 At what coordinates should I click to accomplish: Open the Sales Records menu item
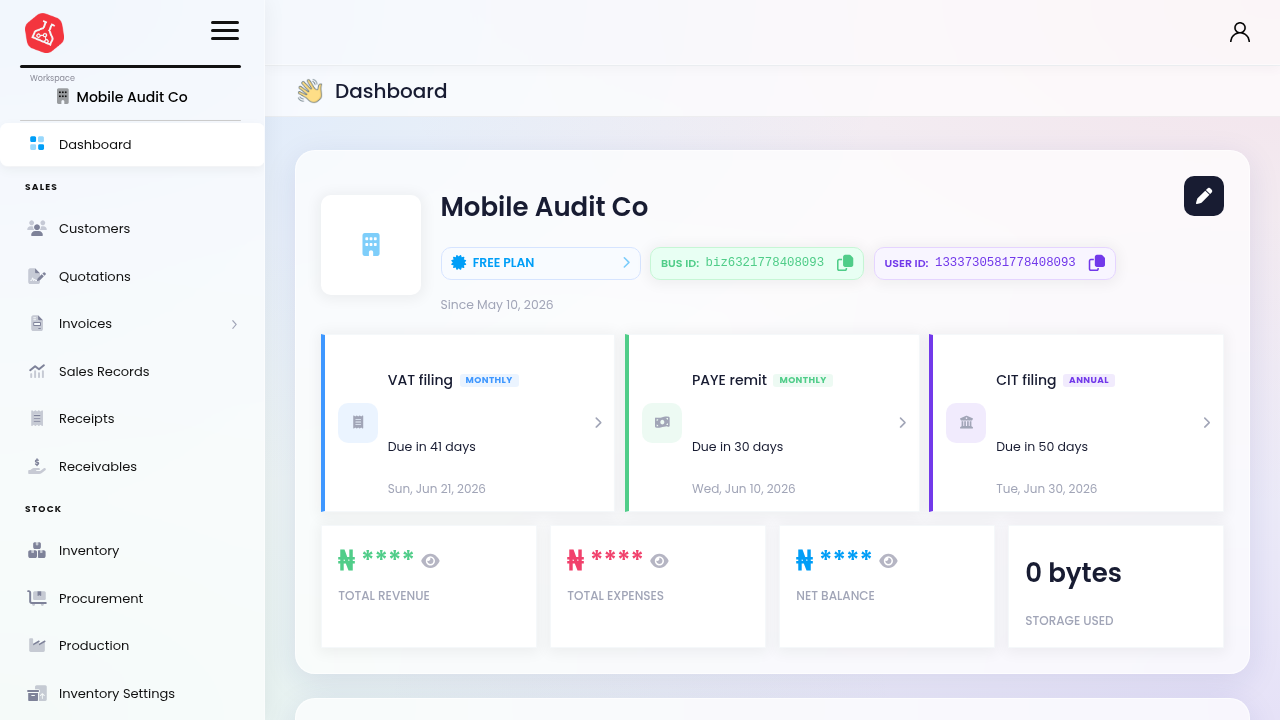click(132, 371)
